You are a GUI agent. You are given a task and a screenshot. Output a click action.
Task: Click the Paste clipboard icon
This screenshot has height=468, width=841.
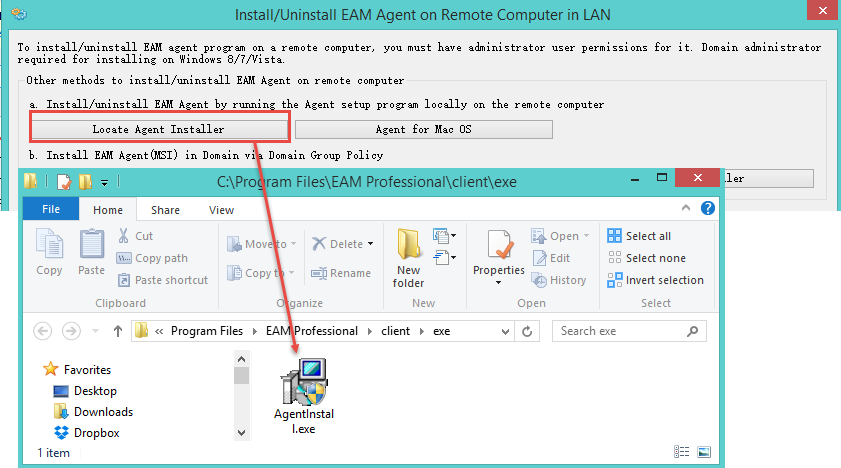pos(92,251)
